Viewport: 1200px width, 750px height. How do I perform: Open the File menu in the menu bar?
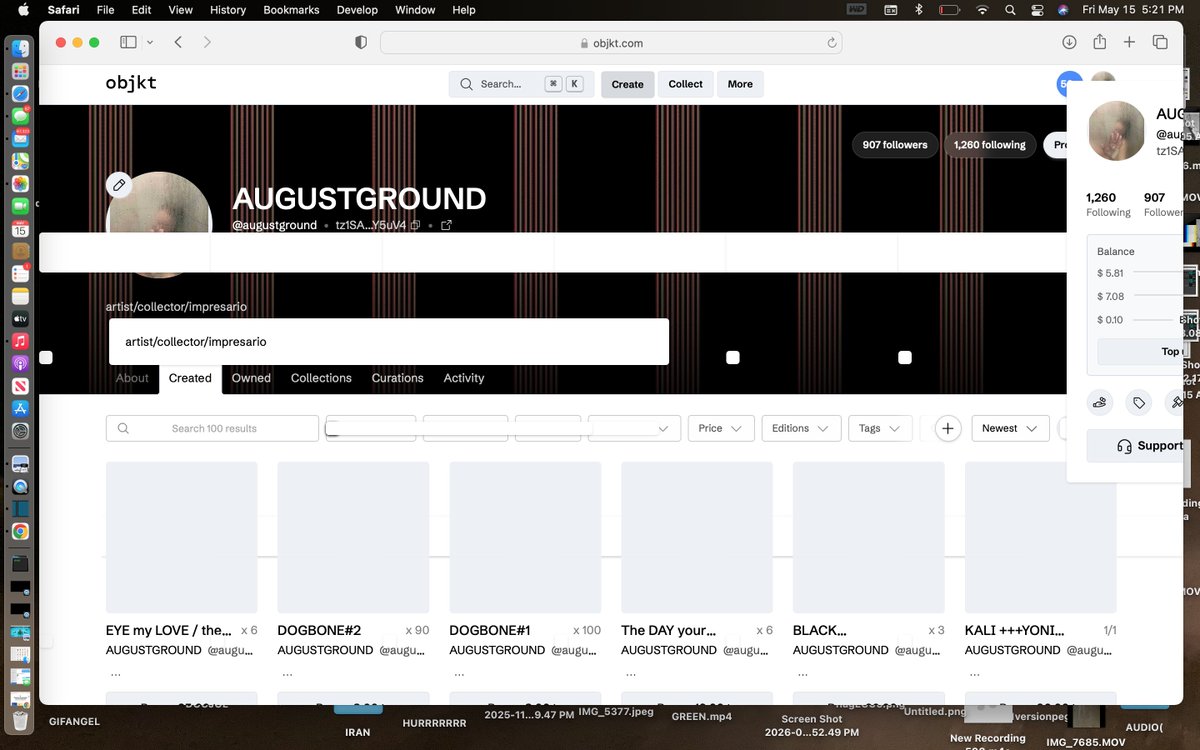pyautogui.click(x=105, y=10)
